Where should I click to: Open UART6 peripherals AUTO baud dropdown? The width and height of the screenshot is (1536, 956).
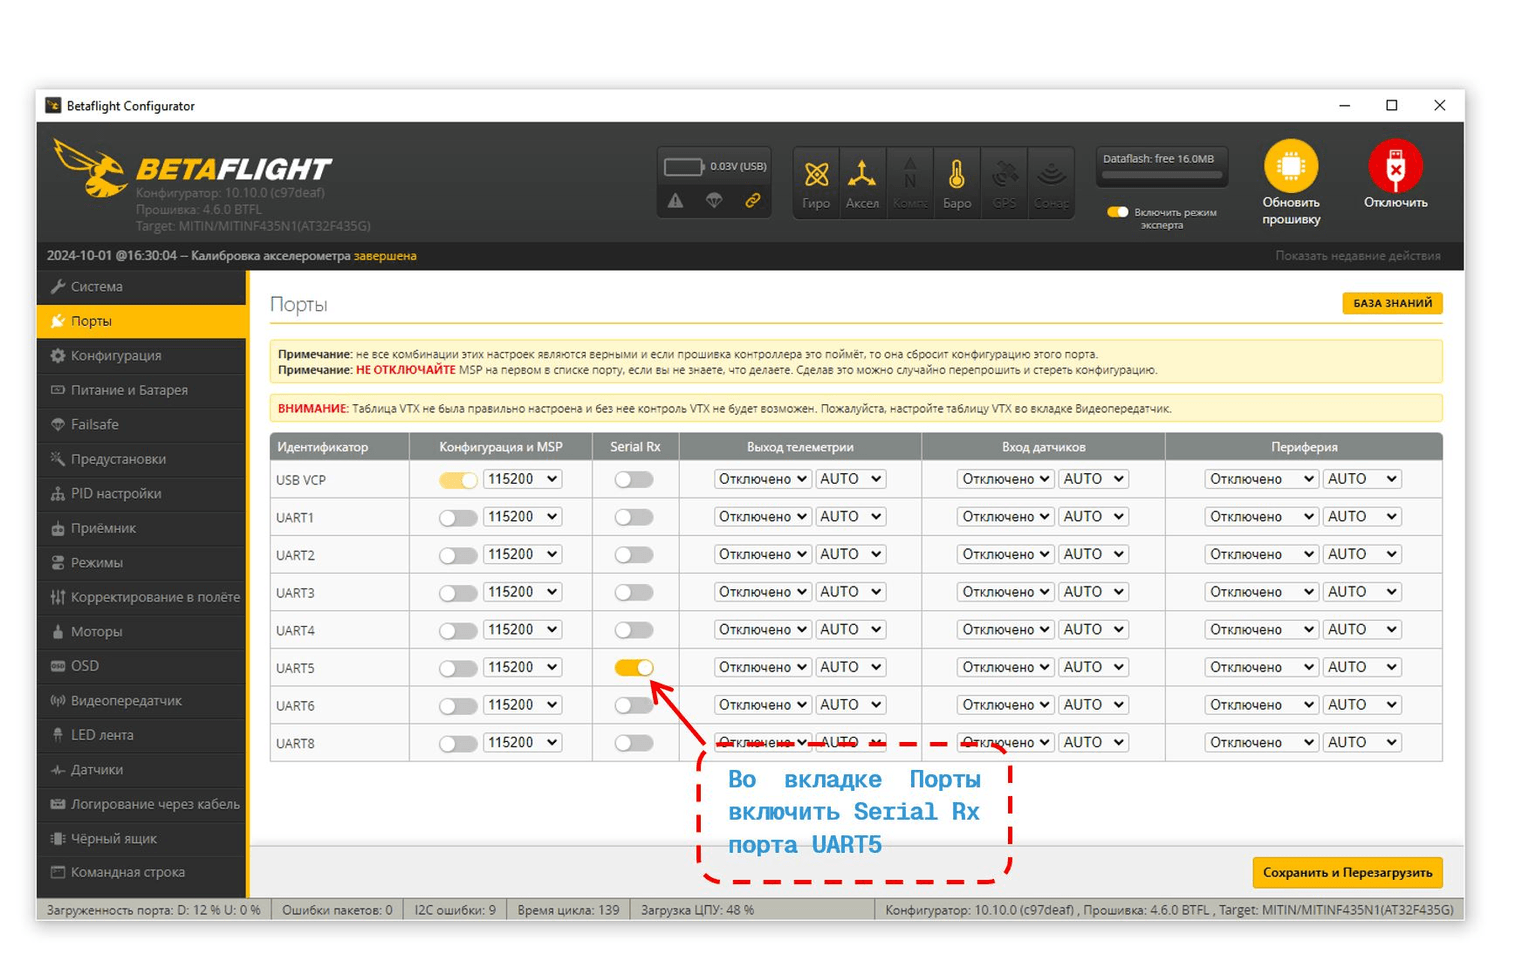point(1362,705)
